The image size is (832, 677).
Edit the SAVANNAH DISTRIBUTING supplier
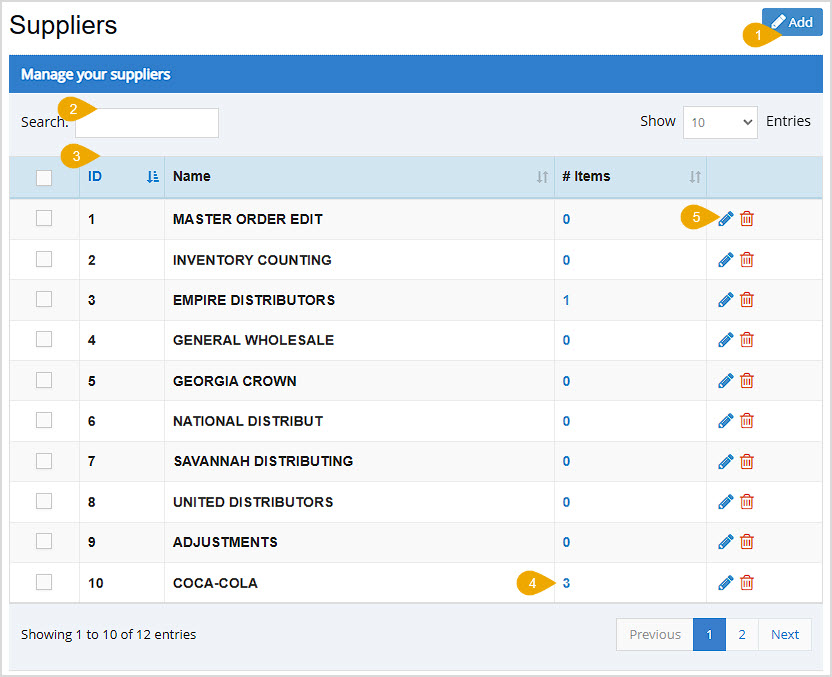(x=725, y=461)
